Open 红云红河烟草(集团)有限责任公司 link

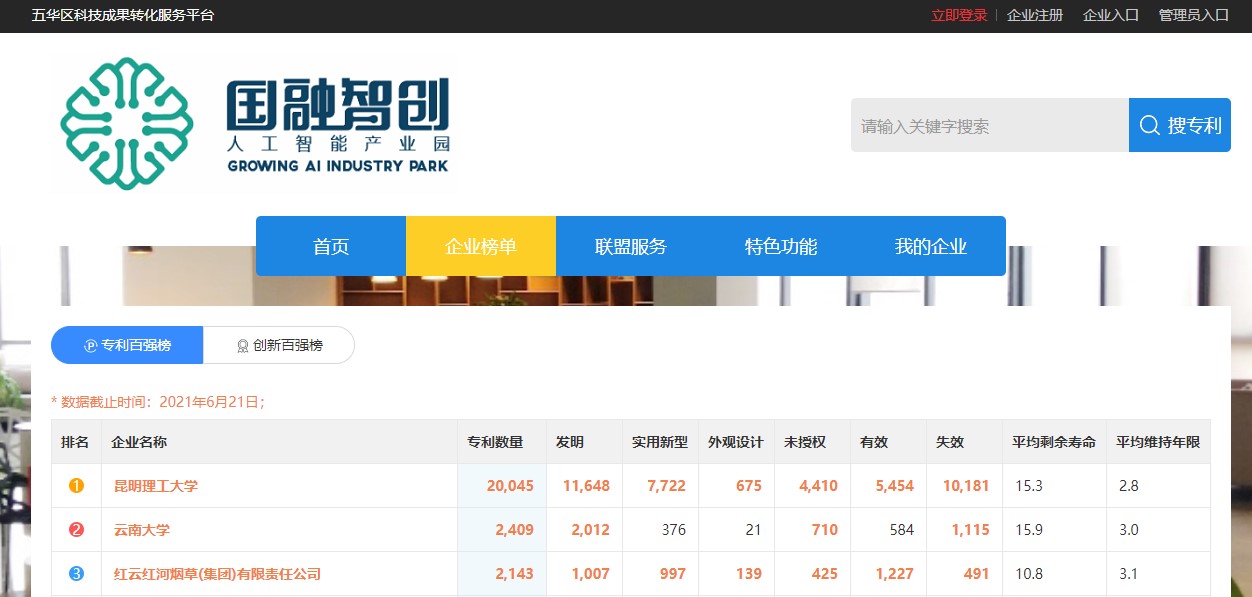tap(217, 574)
